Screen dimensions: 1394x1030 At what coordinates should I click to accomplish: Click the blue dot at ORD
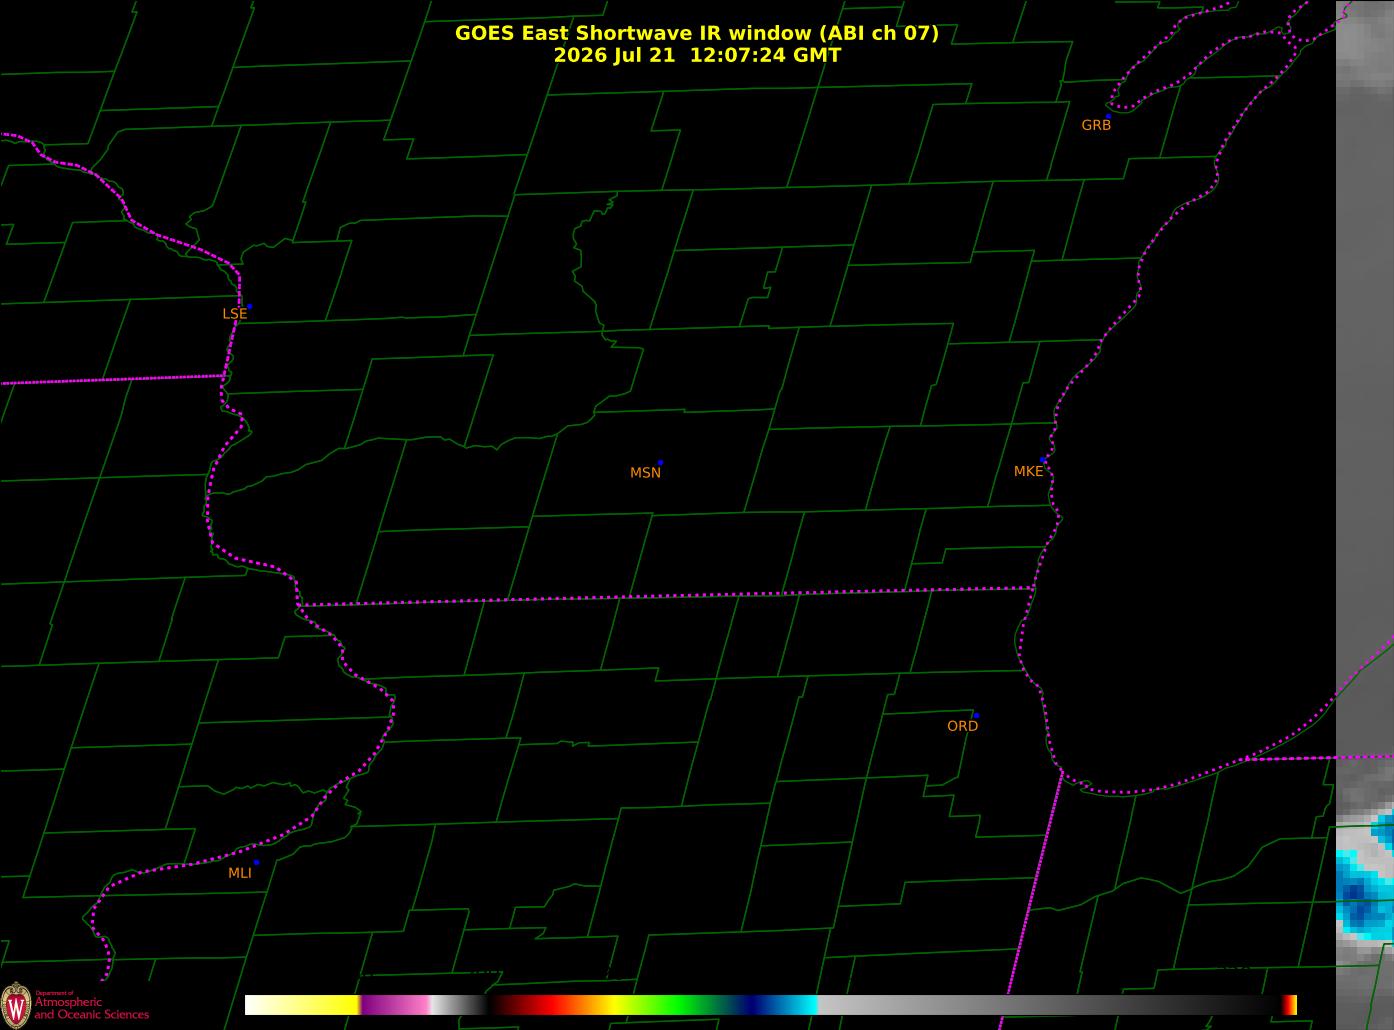click(x=976, y=716)
